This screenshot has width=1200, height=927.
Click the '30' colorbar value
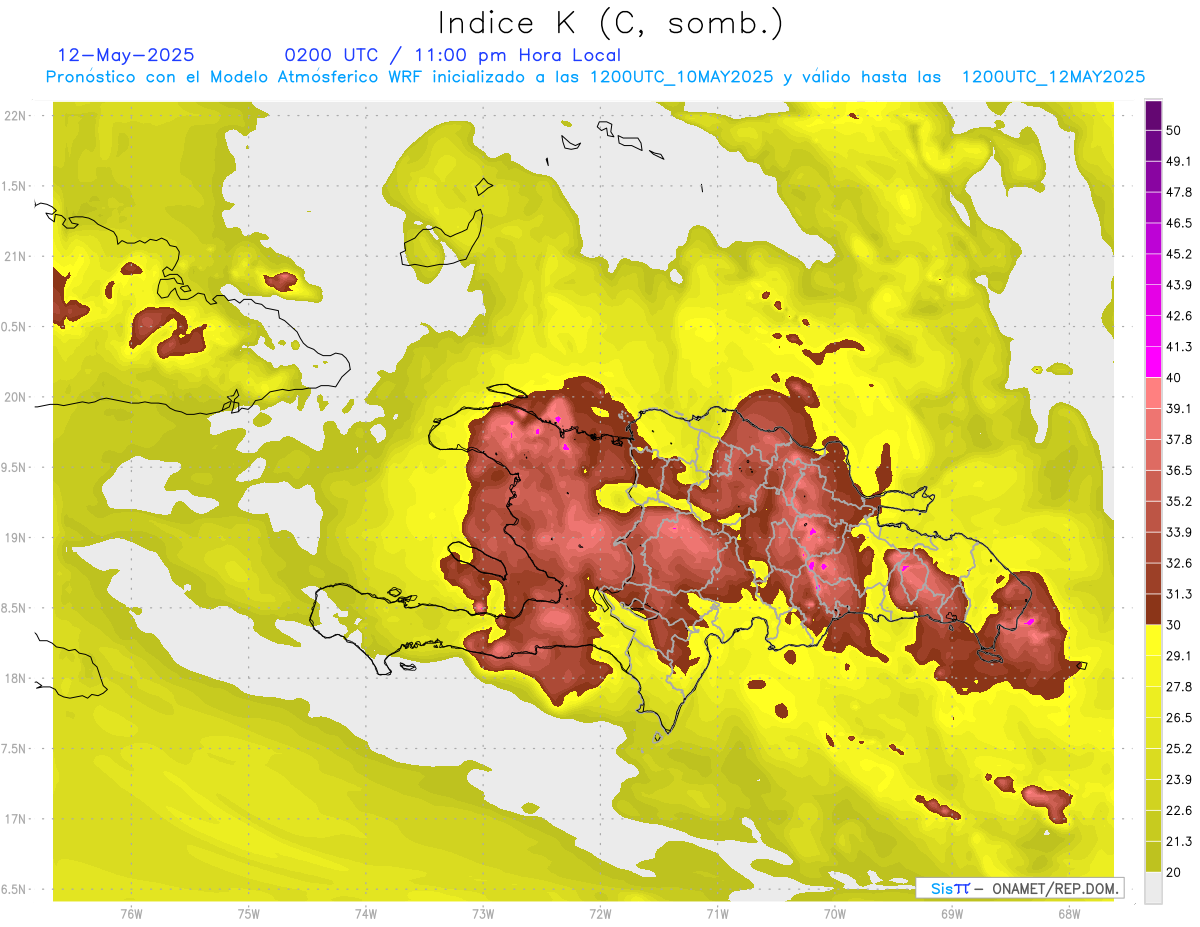pos(1175,625)
